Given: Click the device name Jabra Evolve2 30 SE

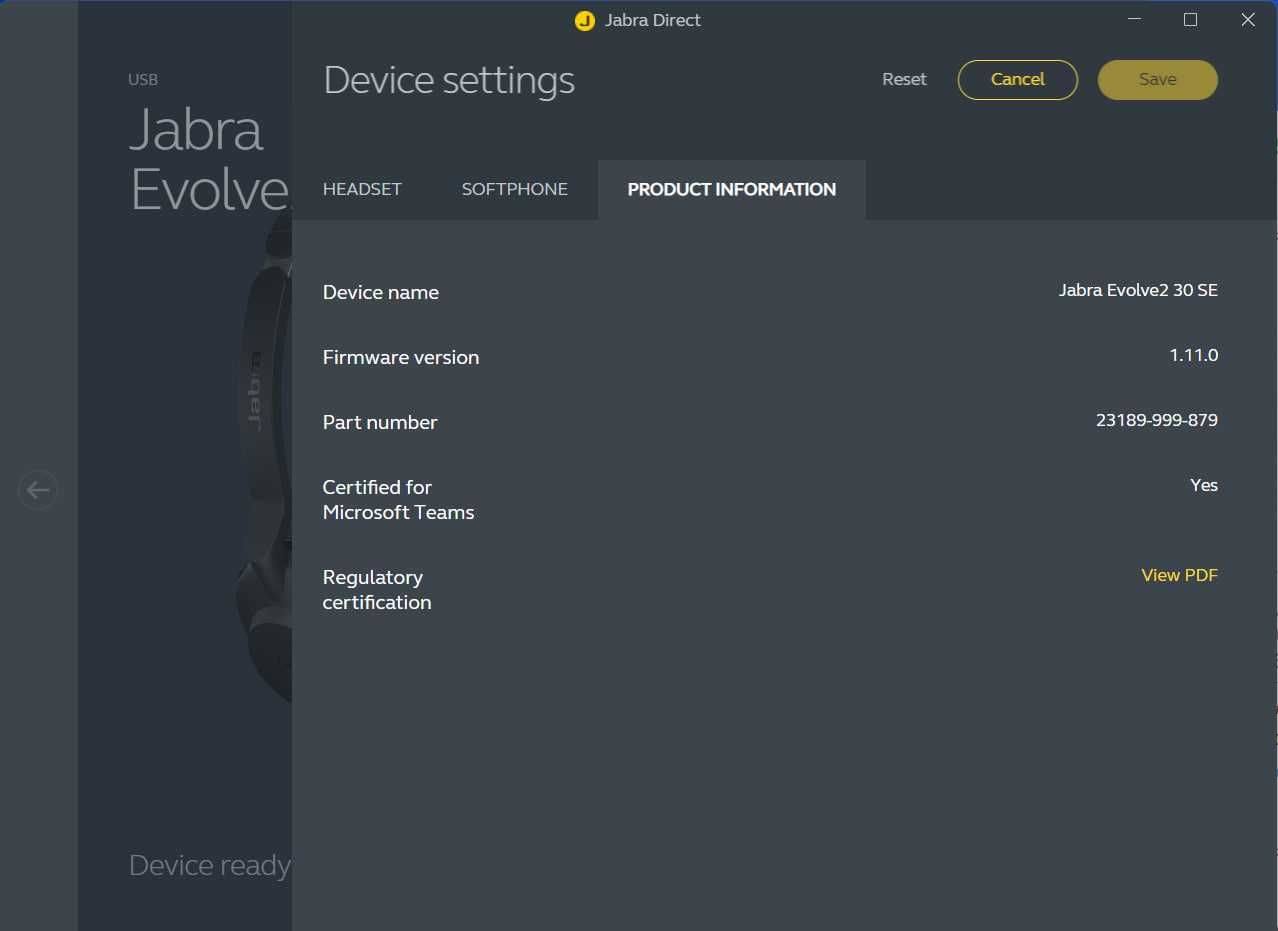Looking at the screenshot, I should 1138,290.
